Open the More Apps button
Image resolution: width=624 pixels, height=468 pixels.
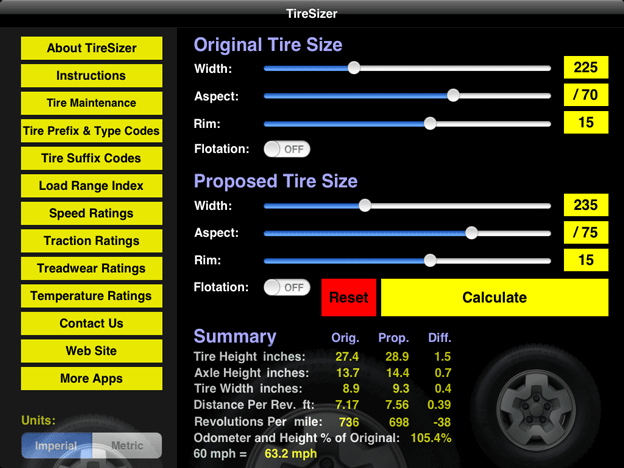[91, 378]
